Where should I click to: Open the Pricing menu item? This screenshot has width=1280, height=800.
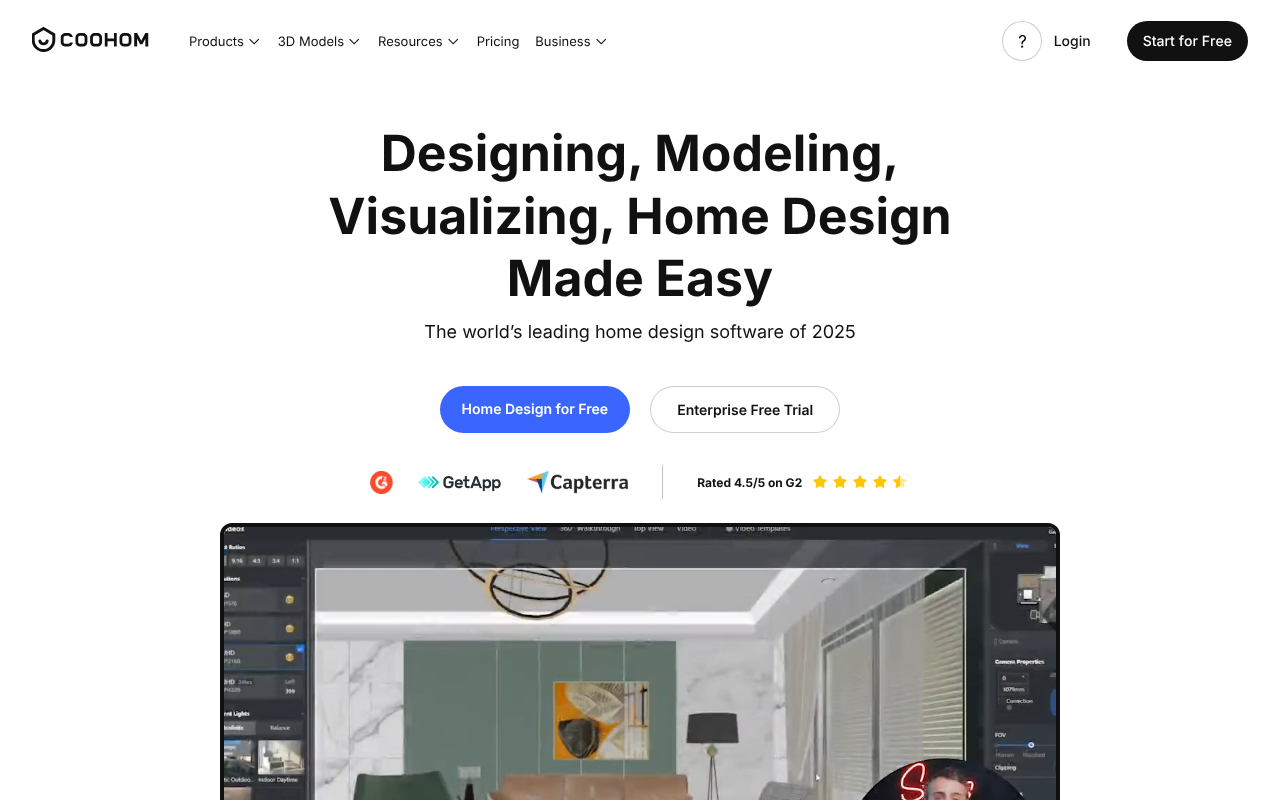pyautogui.click(x=498, y=41)
